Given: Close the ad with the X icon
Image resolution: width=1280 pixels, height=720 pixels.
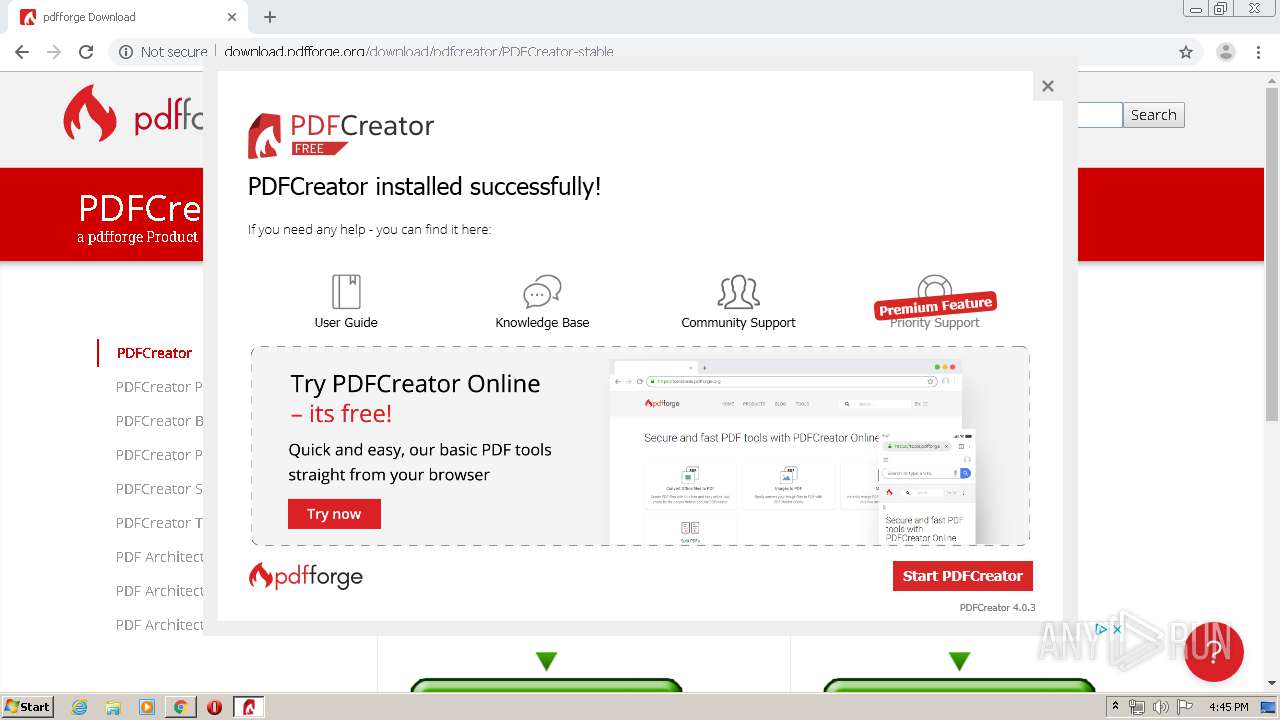Looking at the screenshot, I should [1118, 629].
